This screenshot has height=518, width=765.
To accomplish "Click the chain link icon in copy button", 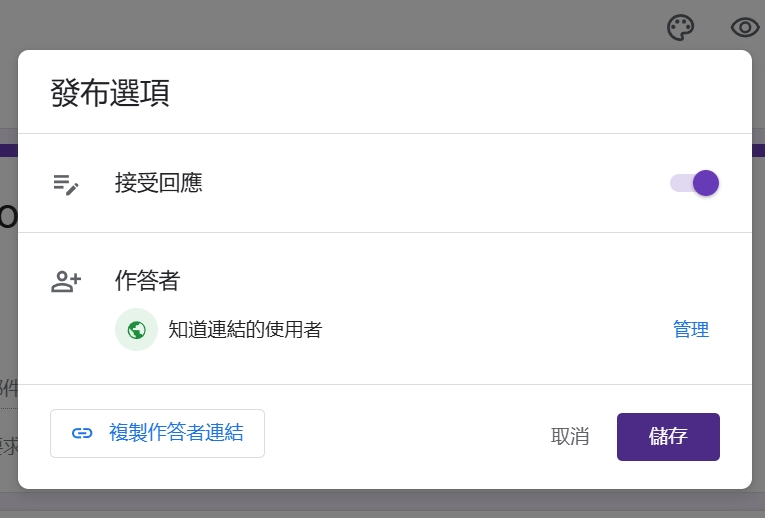I will (82, 433).
